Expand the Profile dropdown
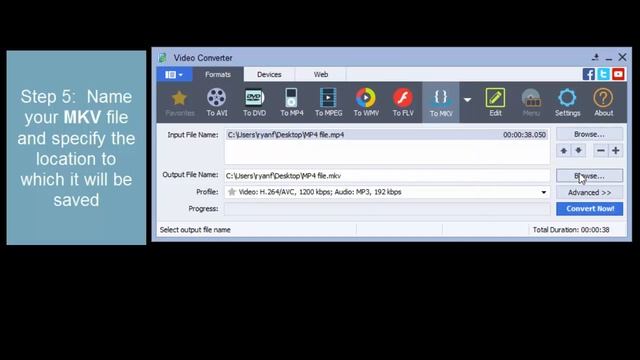 point(544,192)
